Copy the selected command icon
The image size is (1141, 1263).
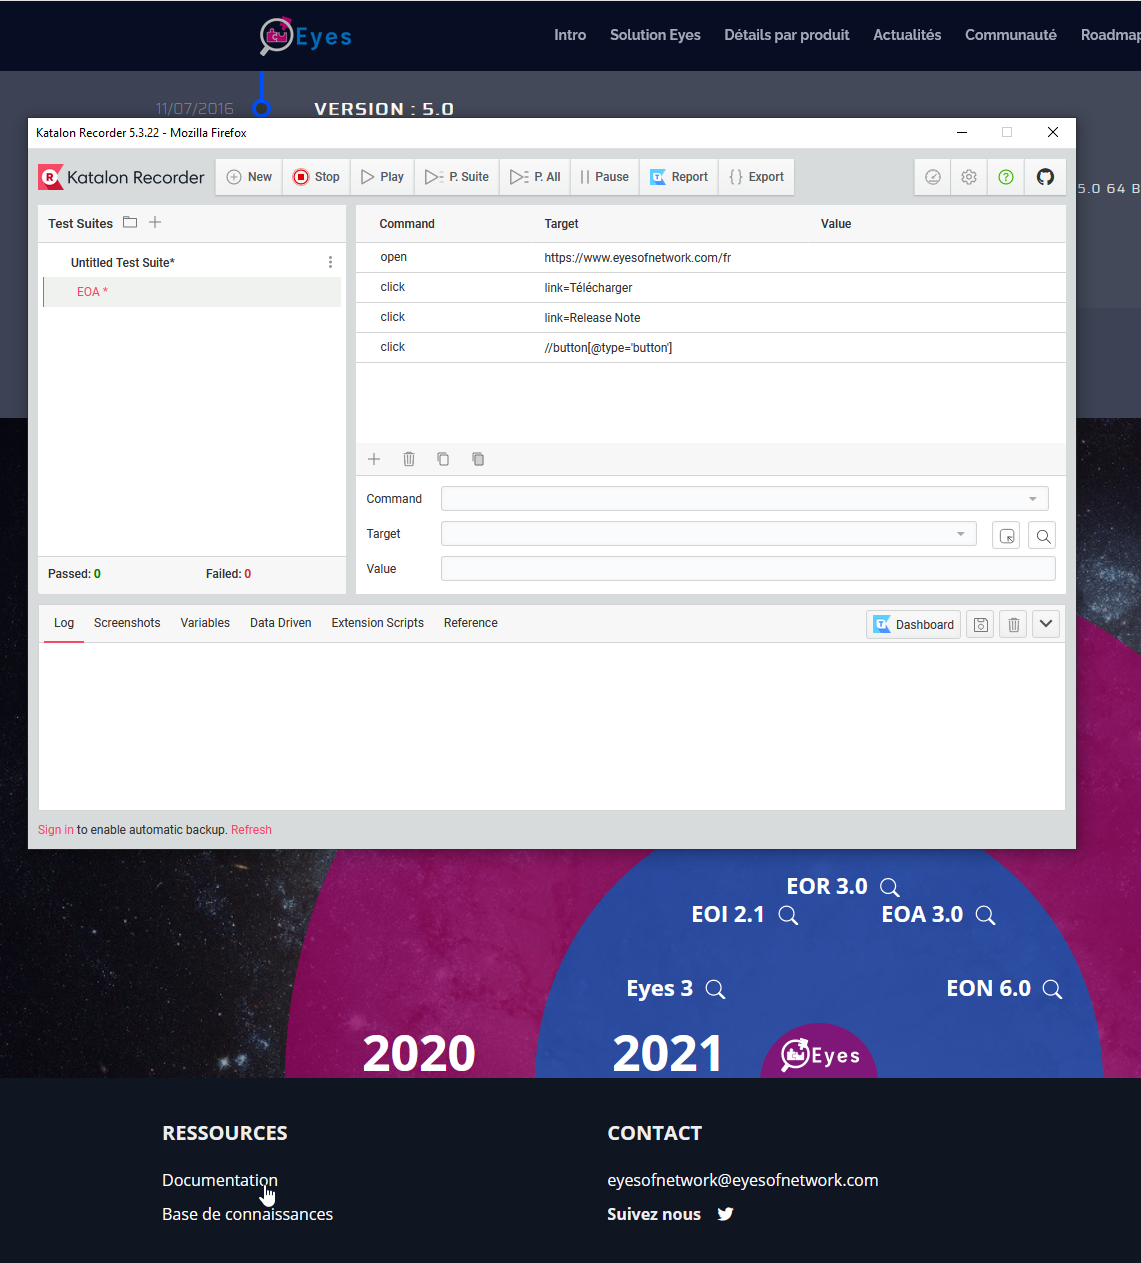click(443, 459)
